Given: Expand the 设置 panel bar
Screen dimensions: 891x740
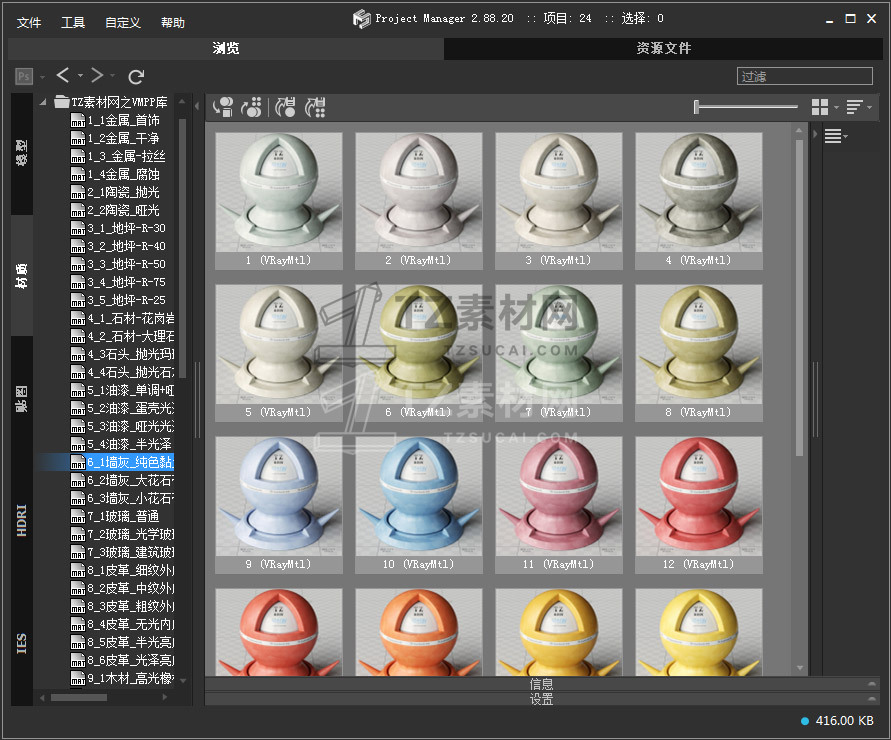Looking at the screenshot, I should click(541, 699).
